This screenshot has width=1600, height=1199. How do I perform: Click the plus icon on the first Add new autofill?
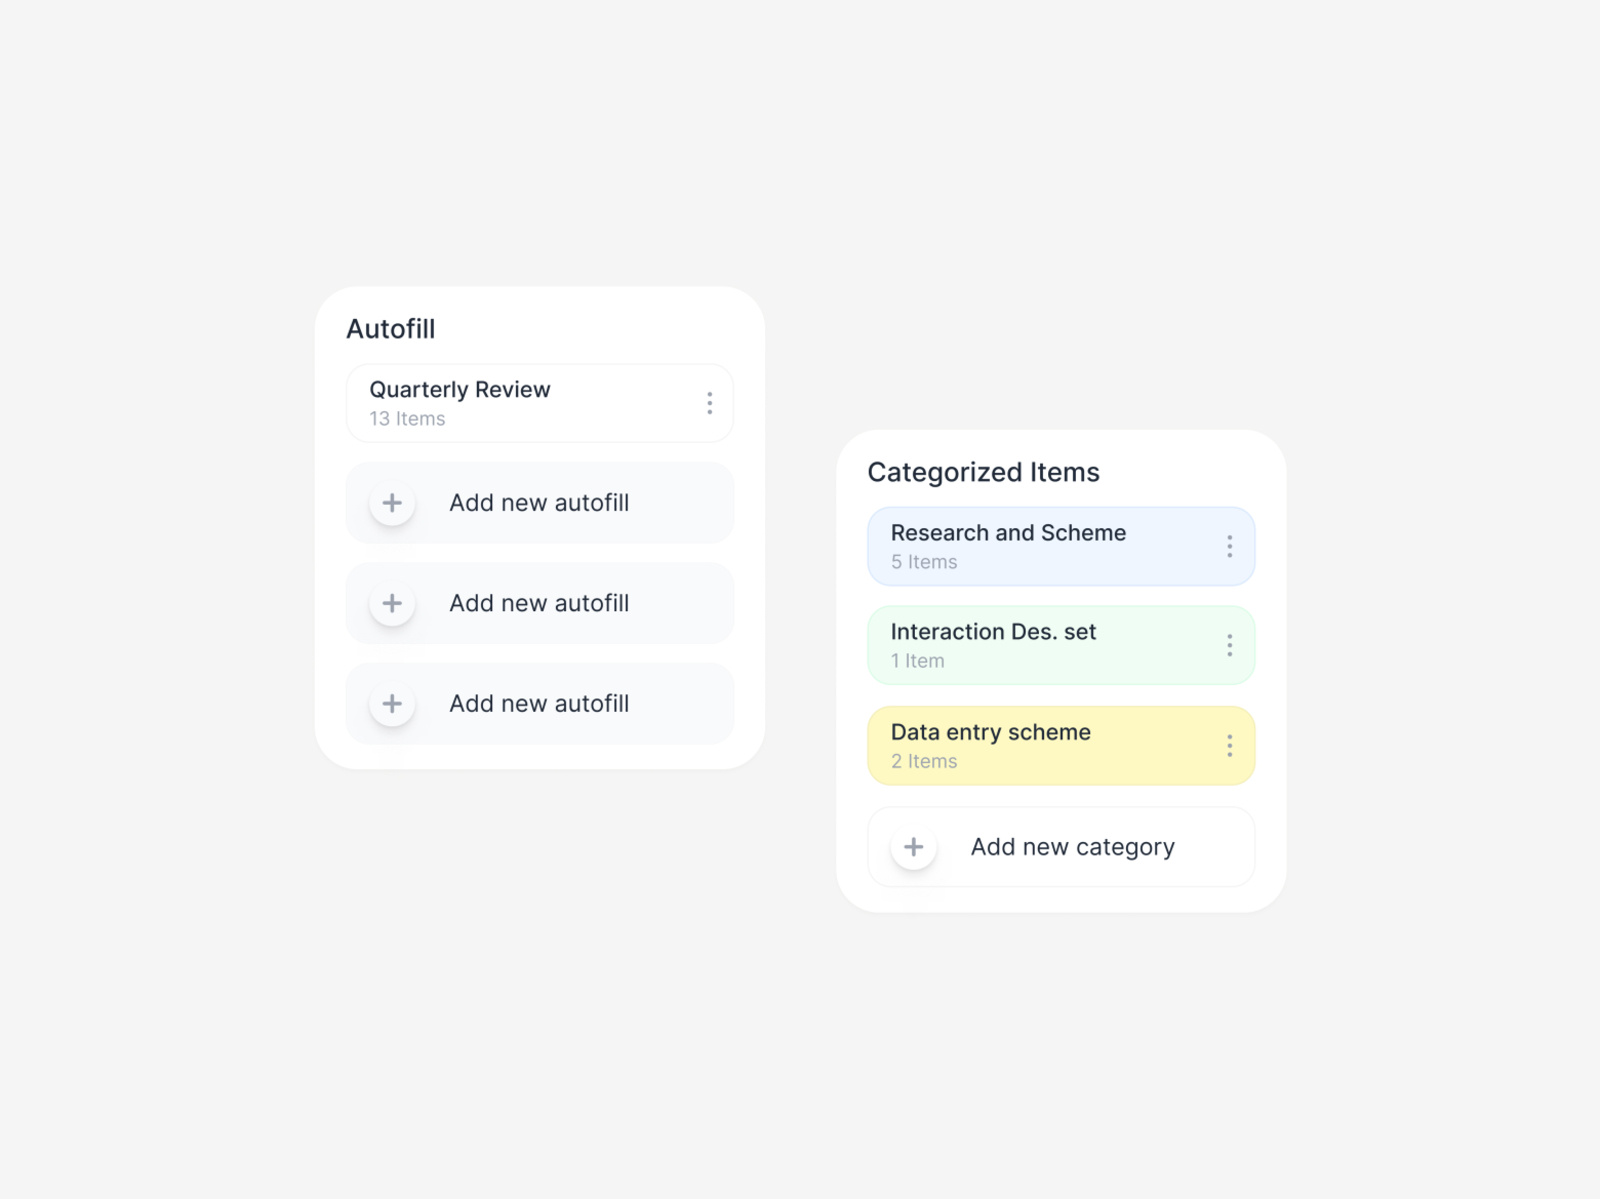coord(391,503)
